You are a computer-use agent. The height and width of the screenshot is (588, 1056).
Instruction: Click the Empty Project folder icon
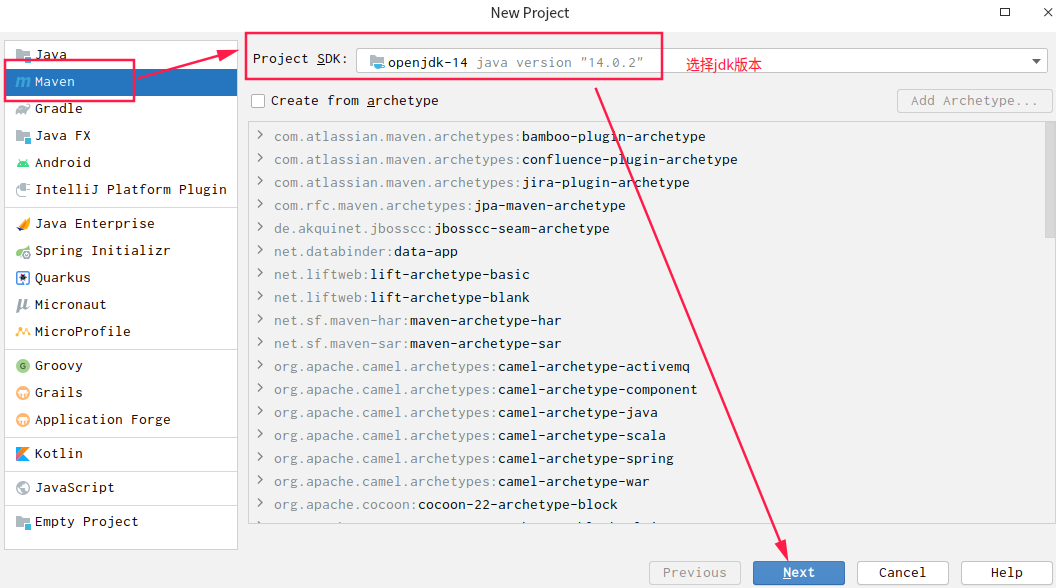pyautogui.click(x=23, y=522)
